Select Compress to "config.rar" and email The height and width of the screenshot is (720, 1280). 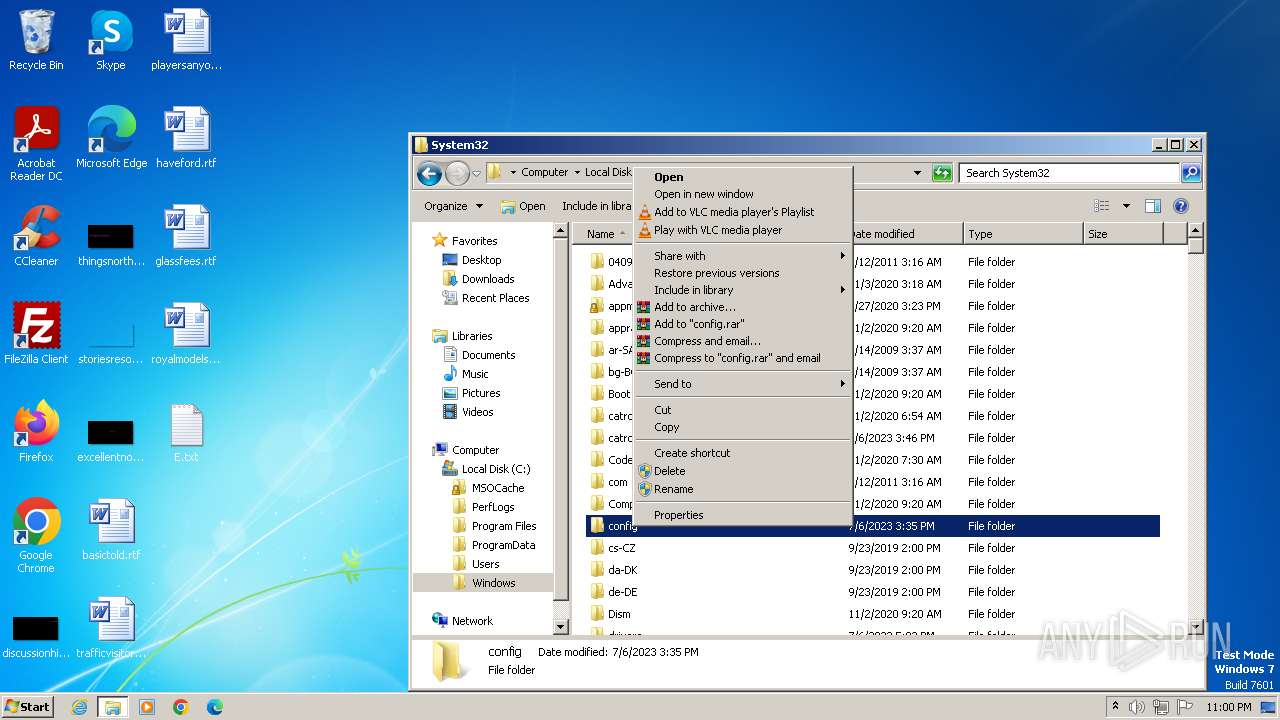[x=742, y=358]
